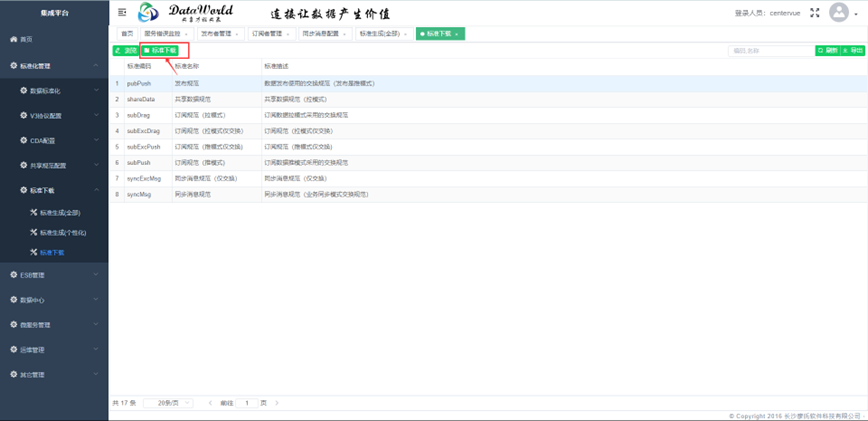
Task: Click the wrench icon of 标准生成(全部)
Action: [34, 212]
